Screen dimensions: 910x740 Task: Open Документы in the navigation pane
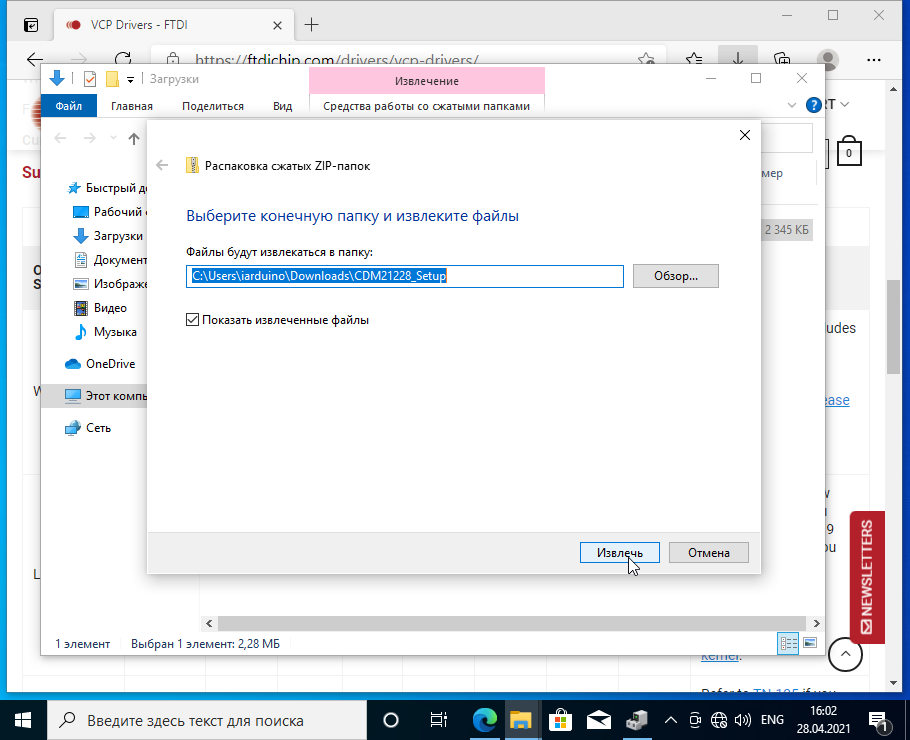coord(110,260)
